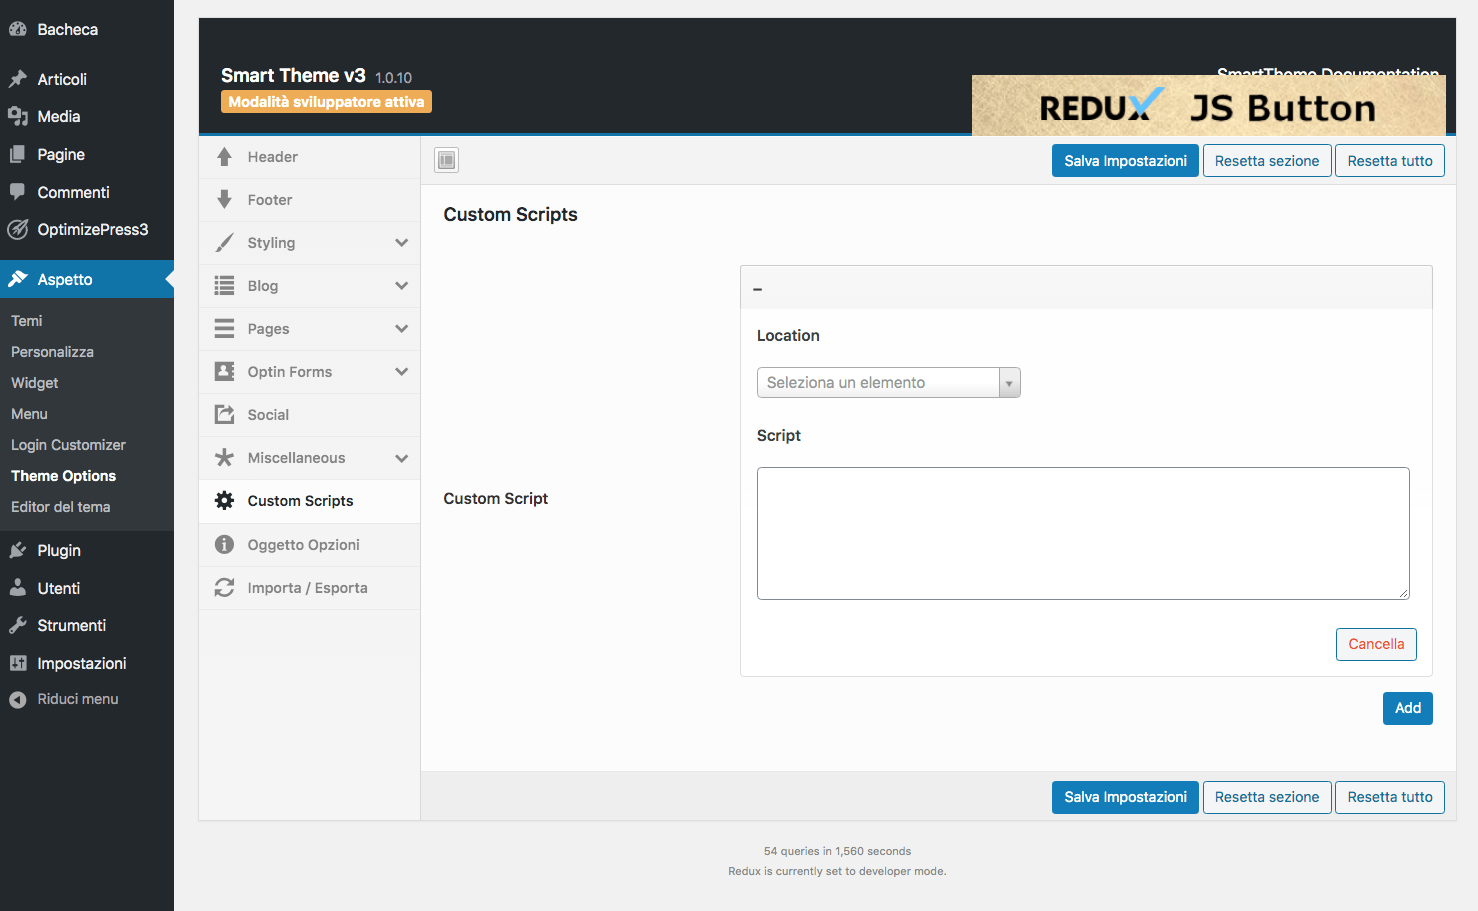The width and height of the screenshot is (1478, 911).
Task: Open the Temi submenu item
Action: click(x=26, y=321)
